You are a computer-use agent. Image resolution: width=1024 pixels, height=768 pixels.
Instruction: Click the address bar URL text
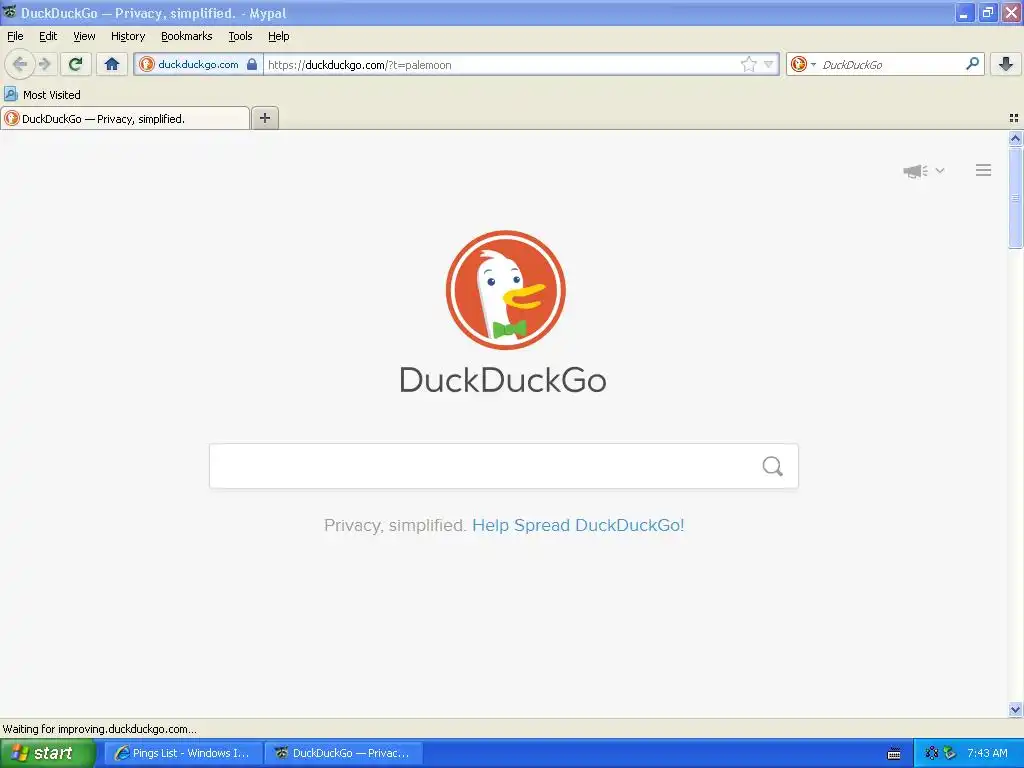360,65
